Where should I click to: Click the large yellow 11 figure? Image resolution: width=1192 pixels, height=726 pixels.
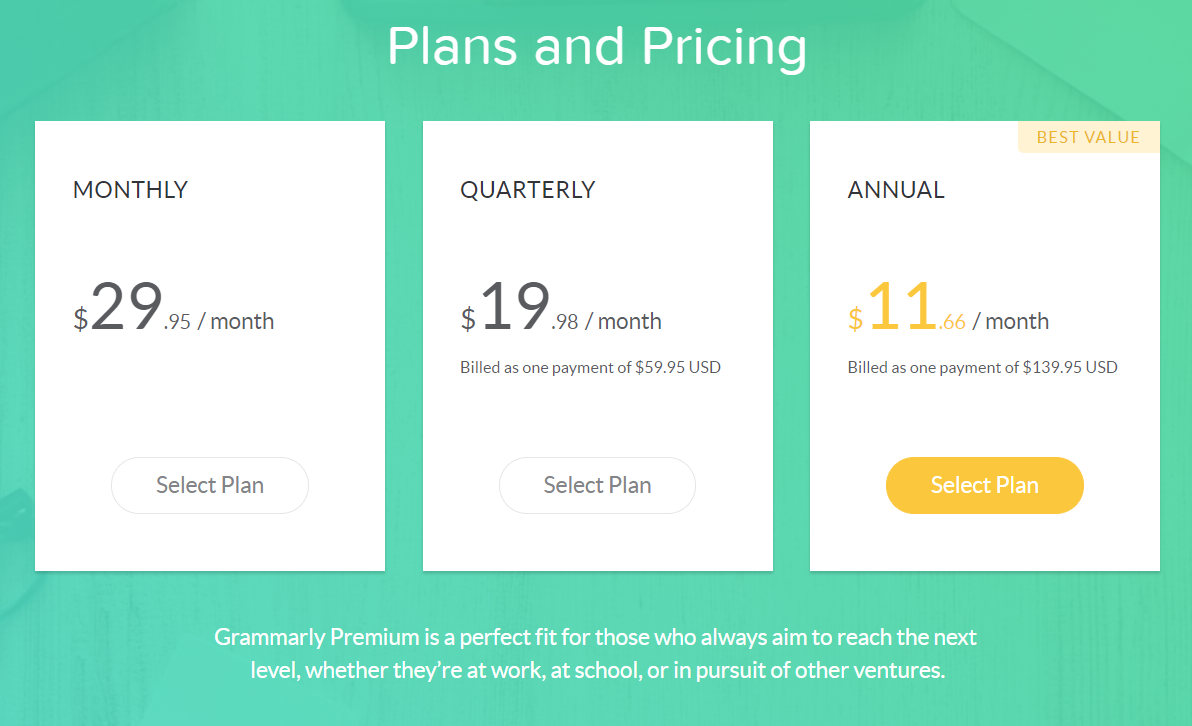(x=902, y=306)
